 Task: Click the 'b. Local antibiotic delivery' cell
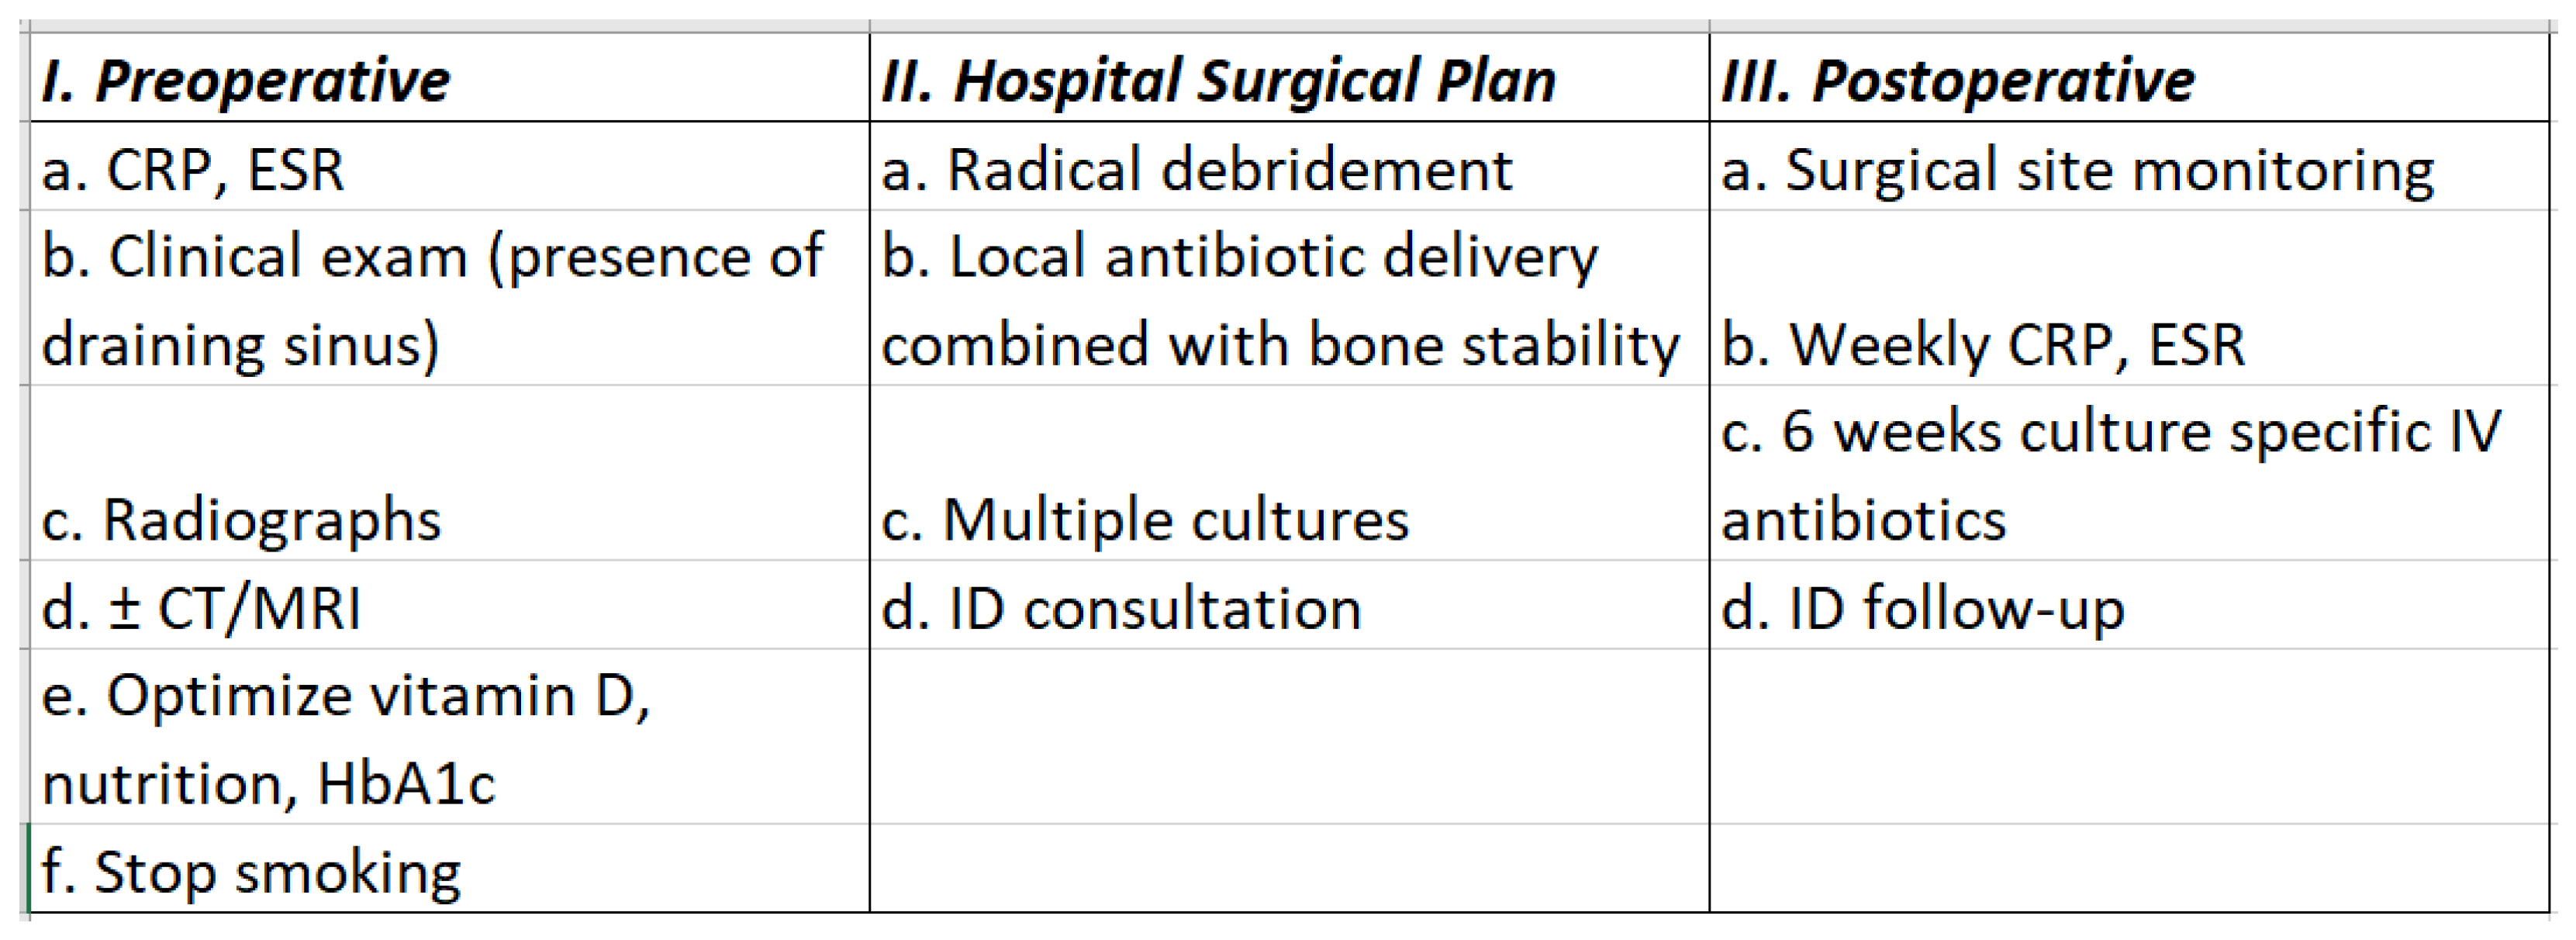pos(1288,298)
